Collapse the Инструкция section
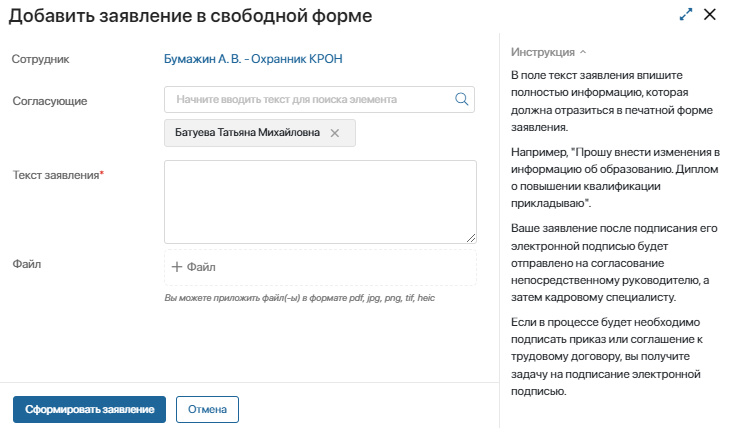The image size is (730, 429). [x=548, y=52]
